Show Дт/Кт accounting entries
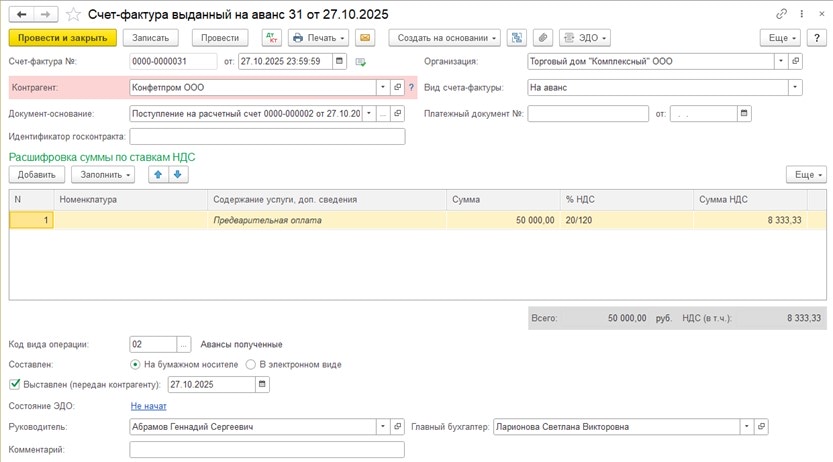Screen dimensions: 833x462 click(x=271, y=38)
